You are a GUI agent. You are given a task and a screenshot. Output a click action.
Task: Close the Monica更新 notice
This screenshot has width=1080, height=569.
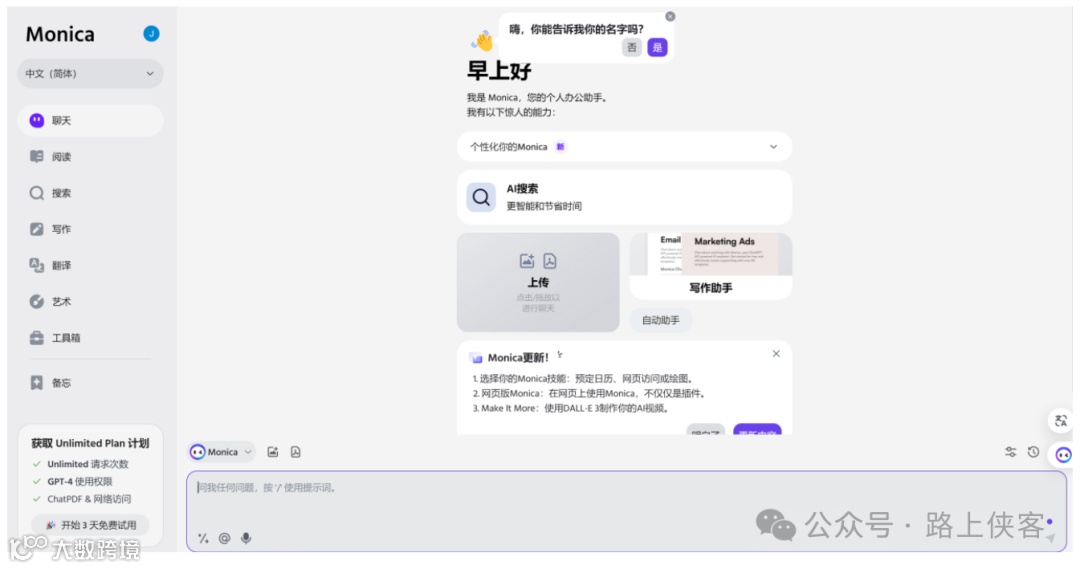click(x=776, y=353)
